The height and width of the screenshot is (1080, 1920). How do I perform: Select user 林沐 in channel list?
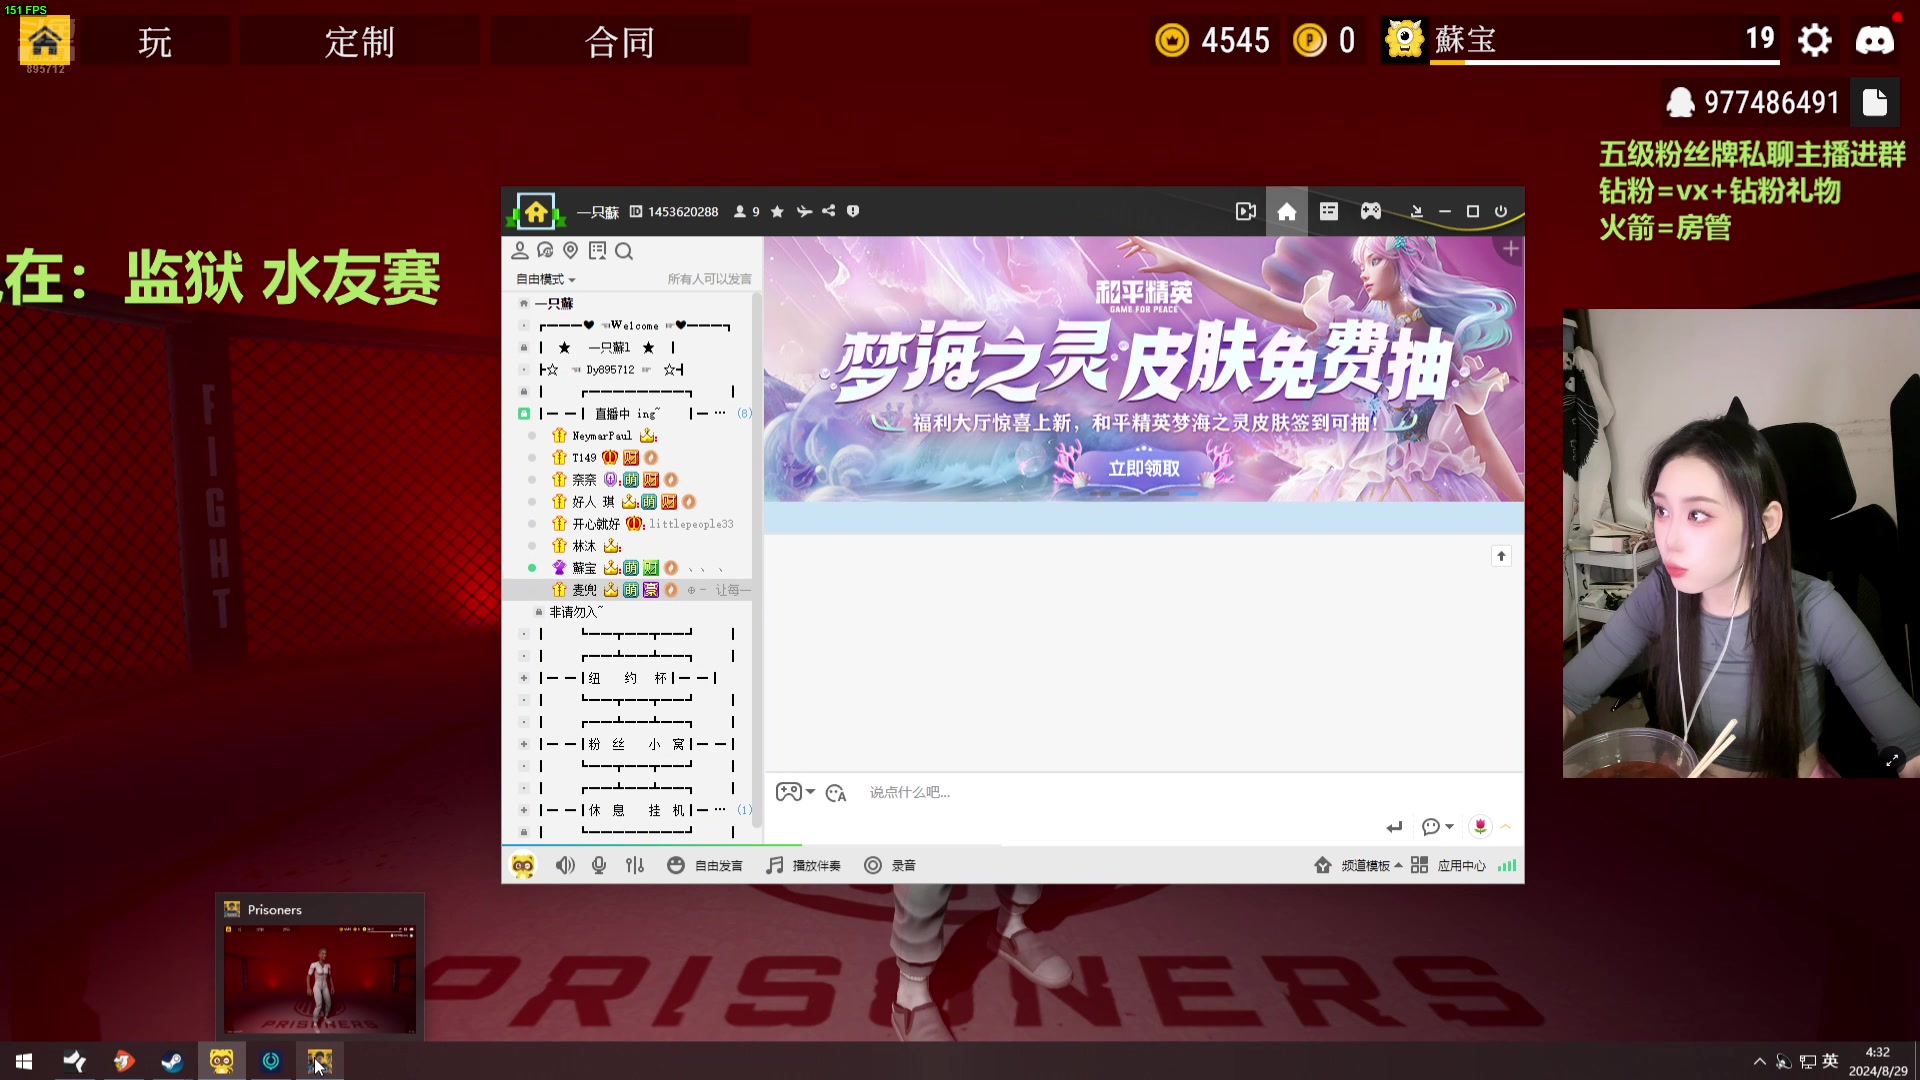(584, 545)
